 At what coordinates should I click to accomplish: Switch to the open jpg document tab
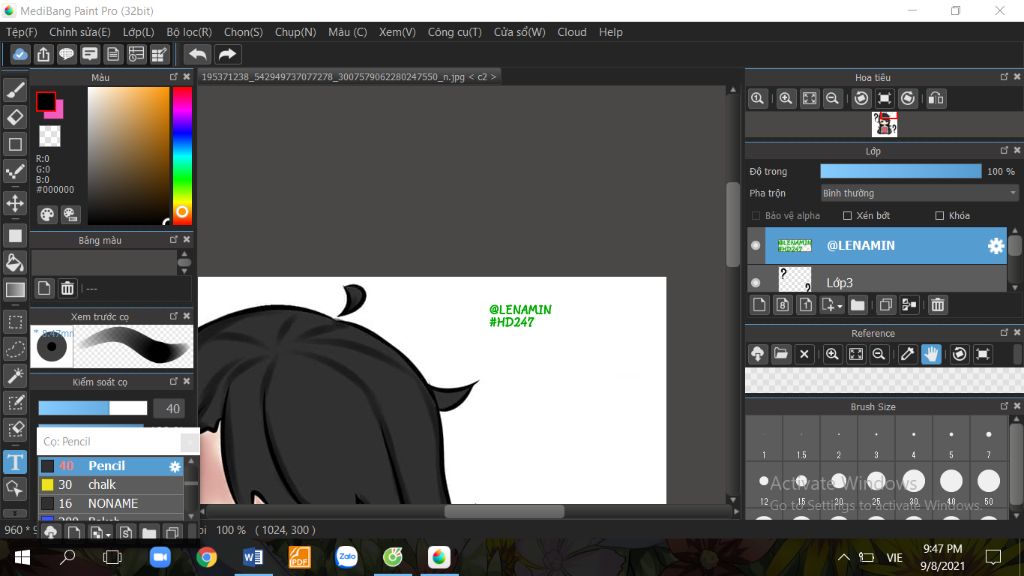[349, 76]
